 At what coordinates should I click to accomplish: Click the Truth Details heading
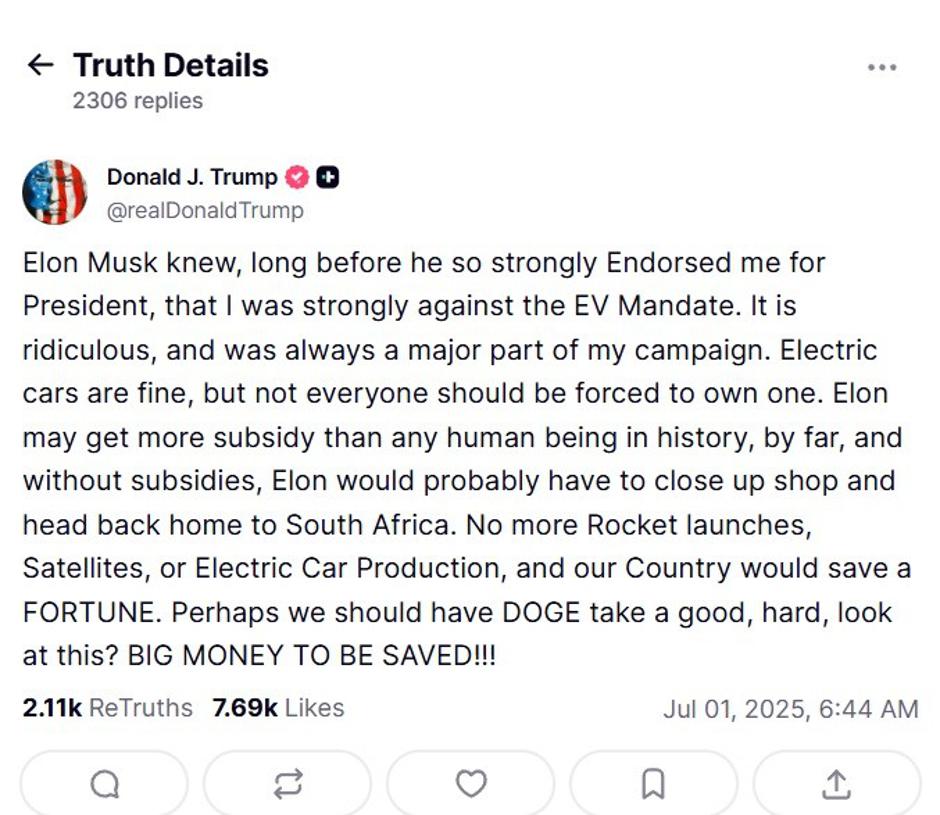click(171, 66)
